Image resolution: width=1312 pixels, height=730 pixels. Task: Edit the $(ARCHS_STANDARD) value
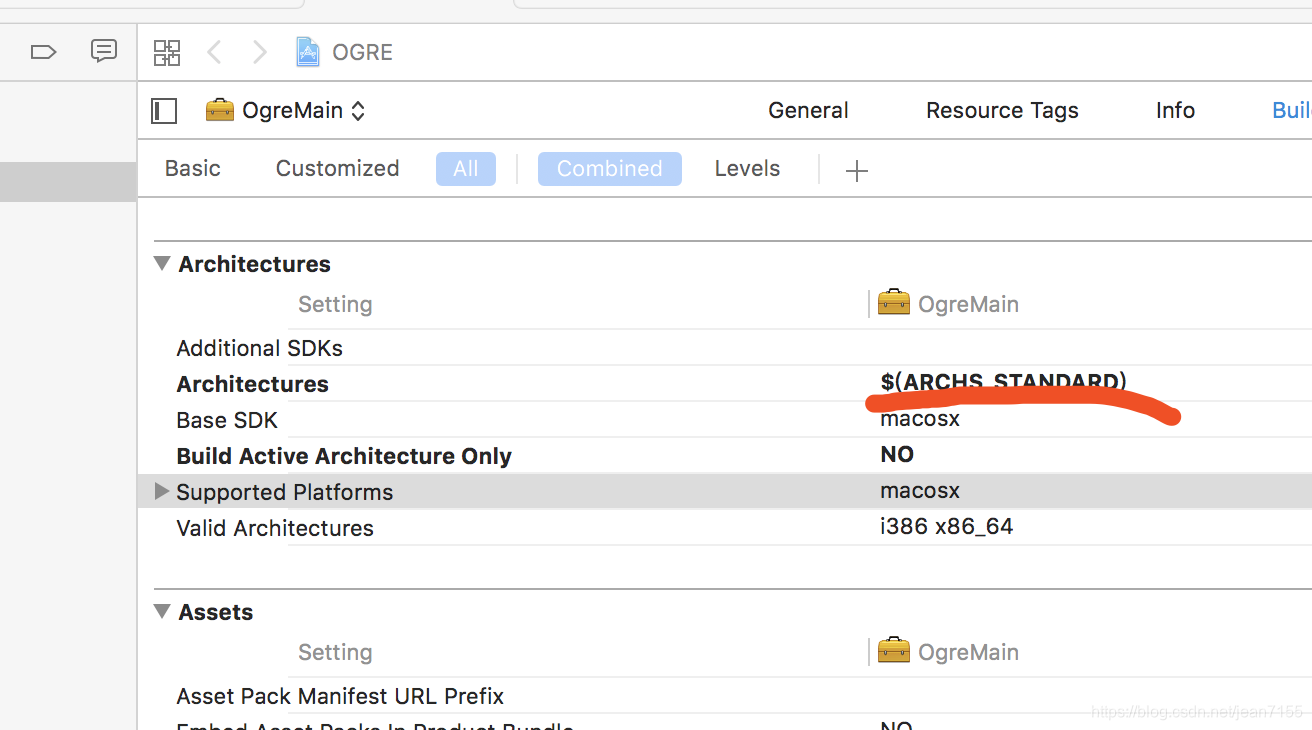point(1004,382)
